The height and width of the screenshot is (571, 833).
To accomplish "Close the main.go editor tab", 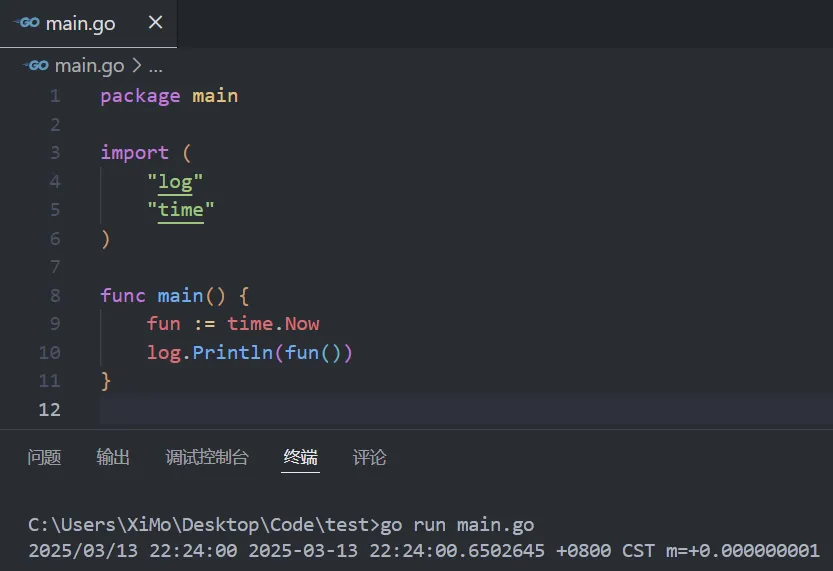I will pyautogui.click(x=155, y=23).
